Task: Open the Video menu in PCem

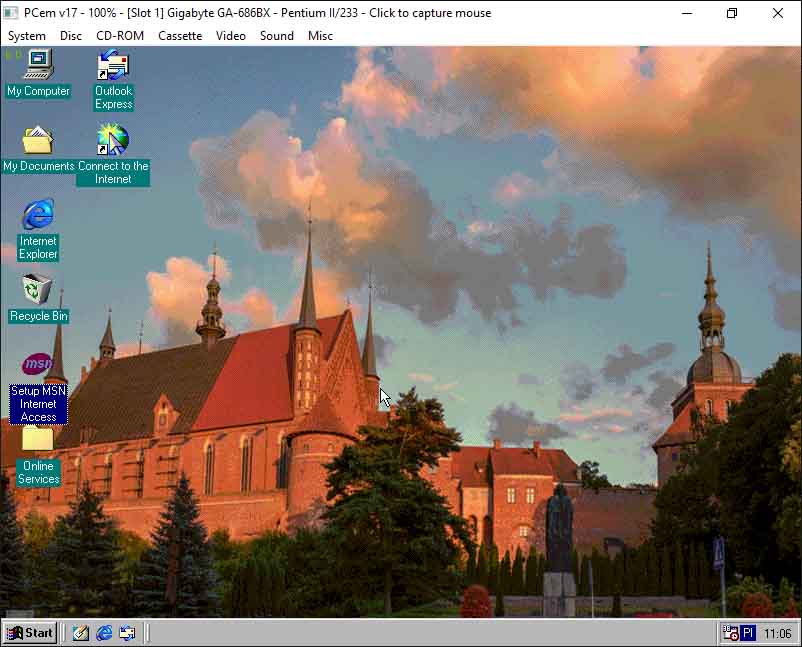Action: pyautogui.click(x=231, y=36)
